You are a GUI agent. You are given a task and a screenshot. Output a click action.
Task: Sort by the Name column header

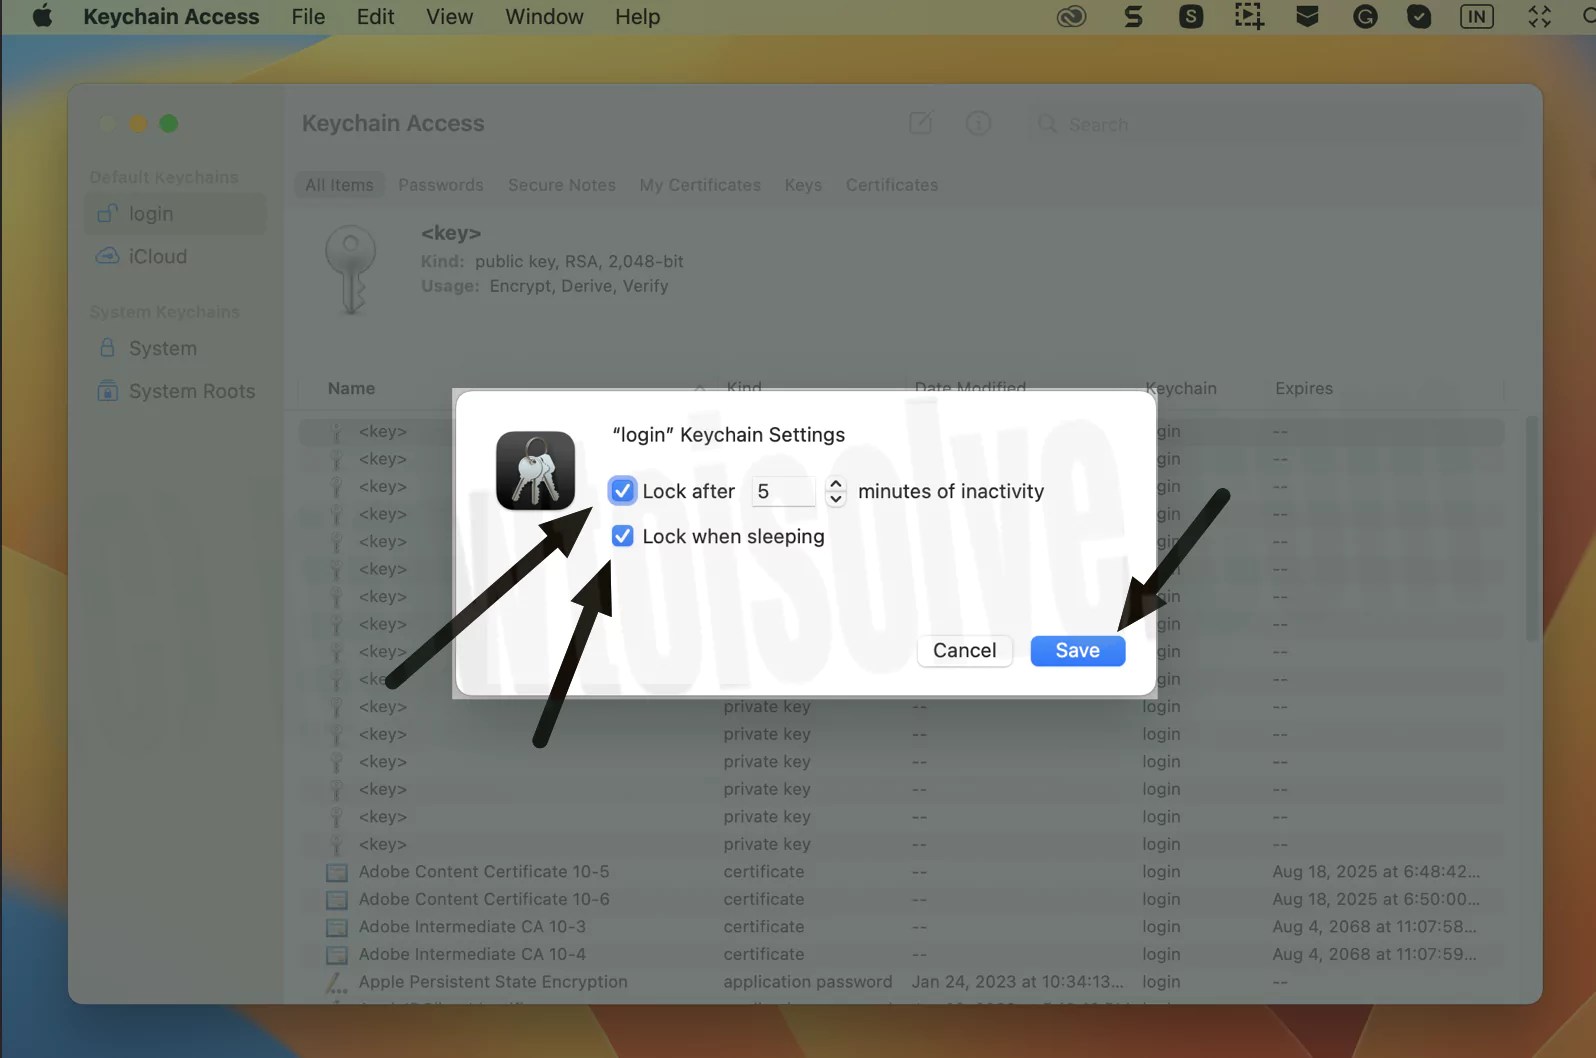pos(351,388)
